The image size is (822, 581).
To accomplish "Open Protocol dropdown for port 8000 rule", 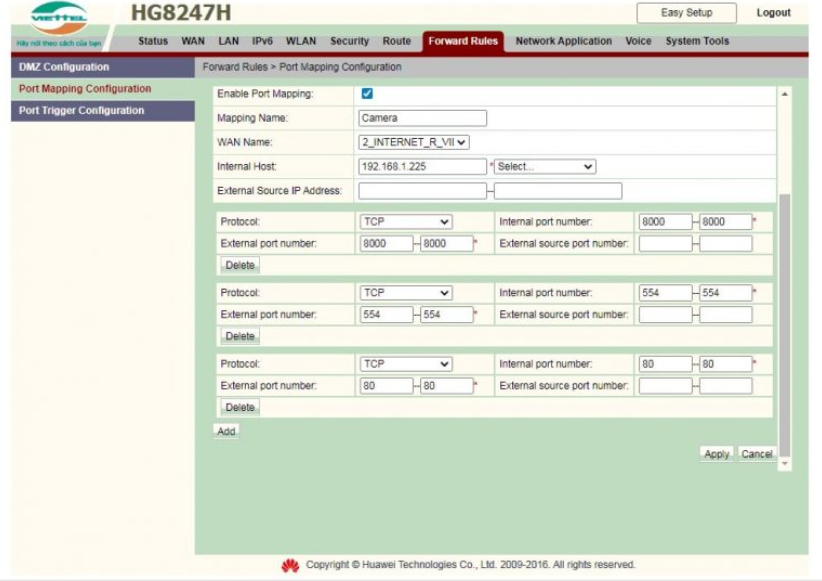I will click(405, 222).
